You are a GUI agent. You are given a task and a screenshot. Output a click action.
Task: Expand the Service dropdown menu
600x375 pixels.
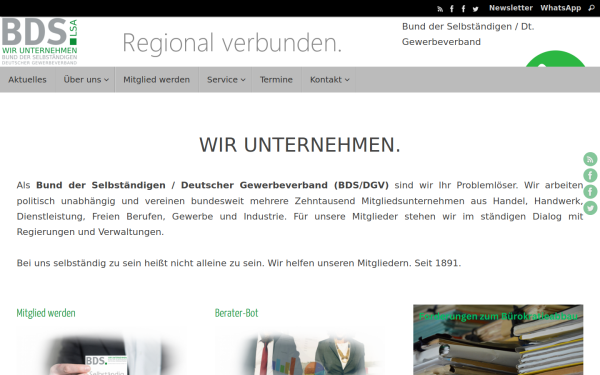pyautogui.click(x=226, y=80)
